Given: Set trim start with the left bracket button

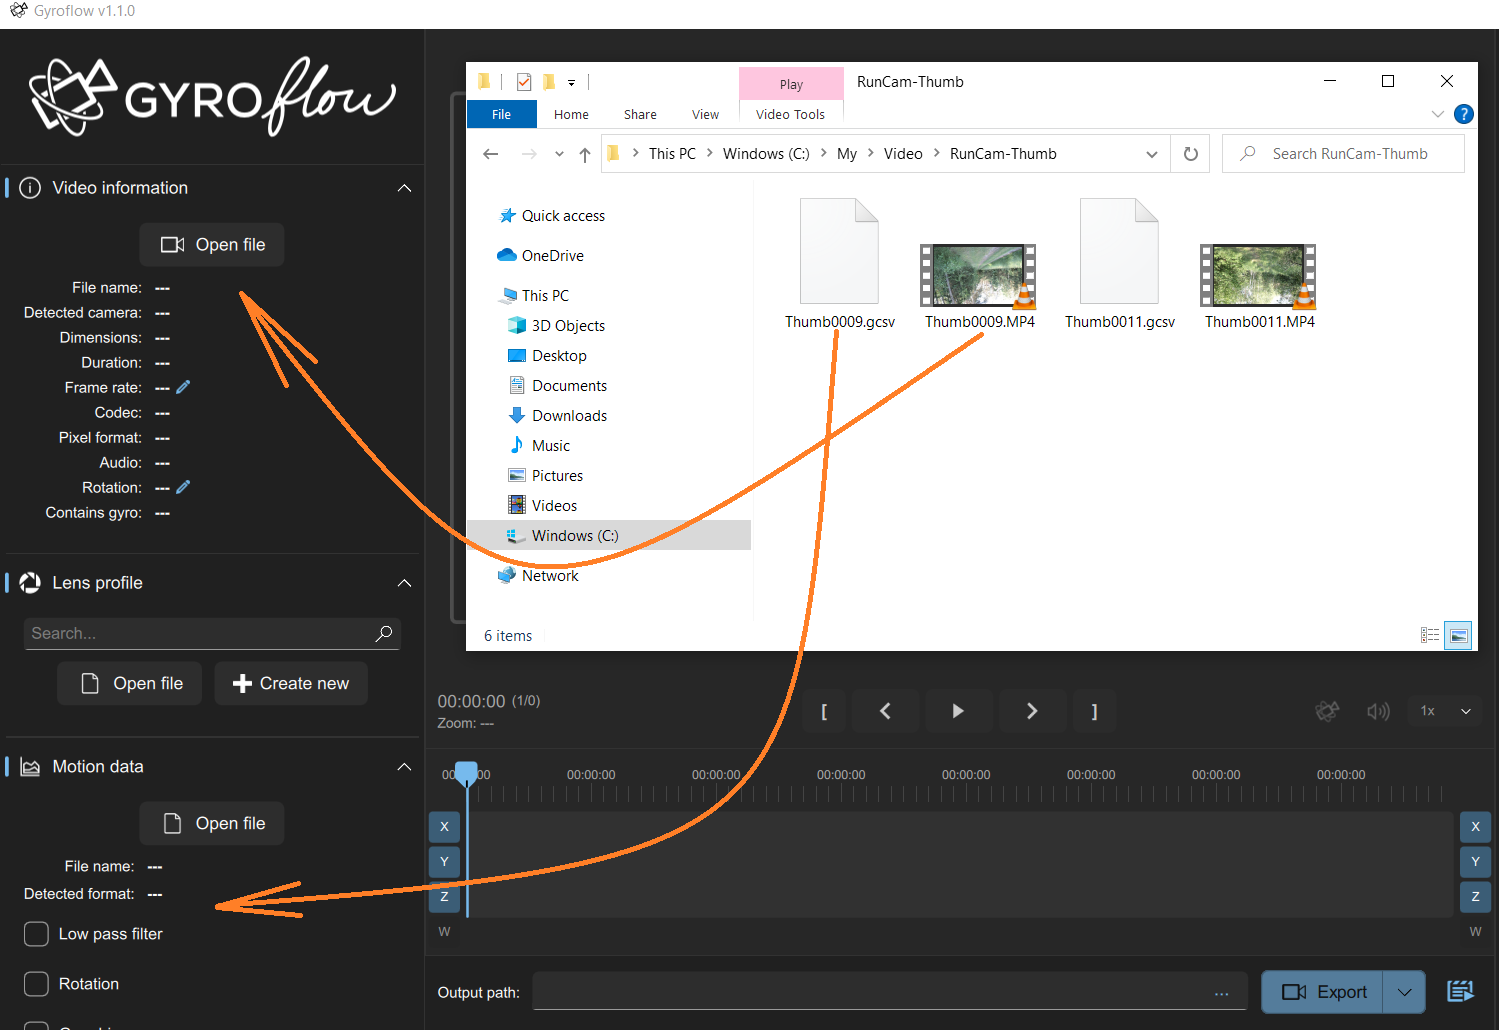Looking at the screenshot, I should pos(824,711).
